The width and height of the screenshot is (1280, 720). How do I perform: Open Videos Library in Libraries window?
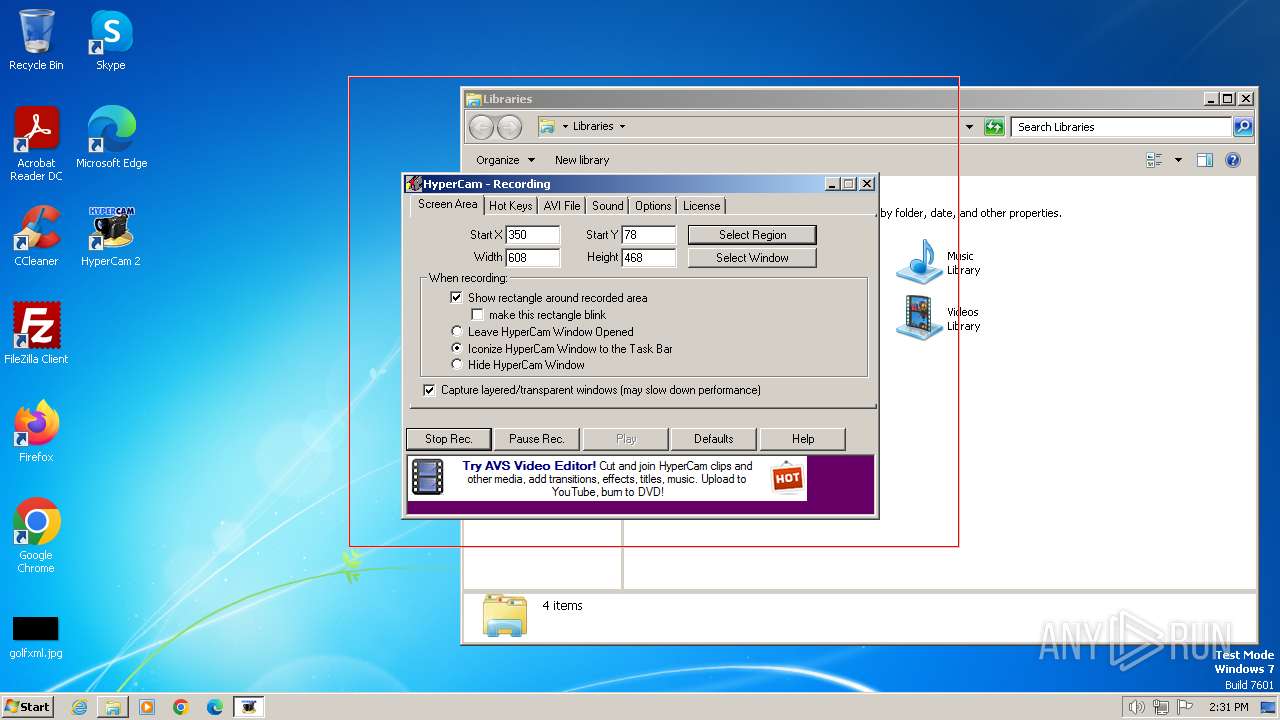938,318
